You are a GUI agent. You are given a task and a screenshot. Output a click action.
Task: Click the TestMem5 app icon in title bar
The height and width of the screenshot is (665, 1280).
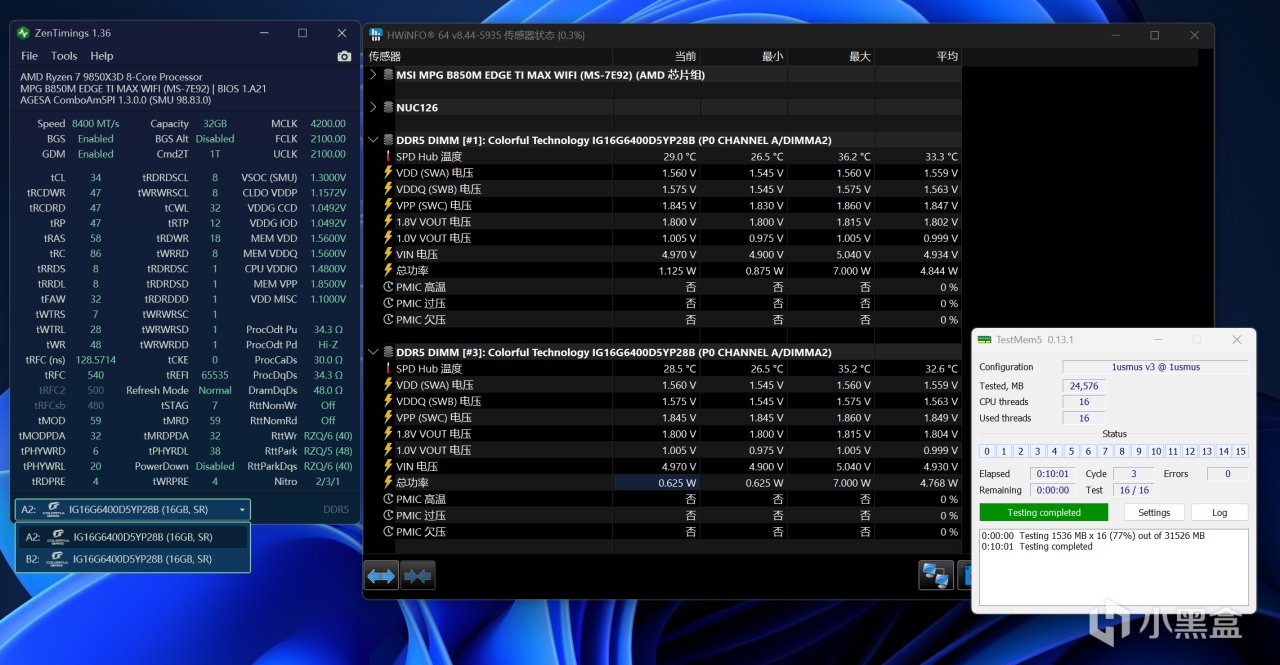985,340
